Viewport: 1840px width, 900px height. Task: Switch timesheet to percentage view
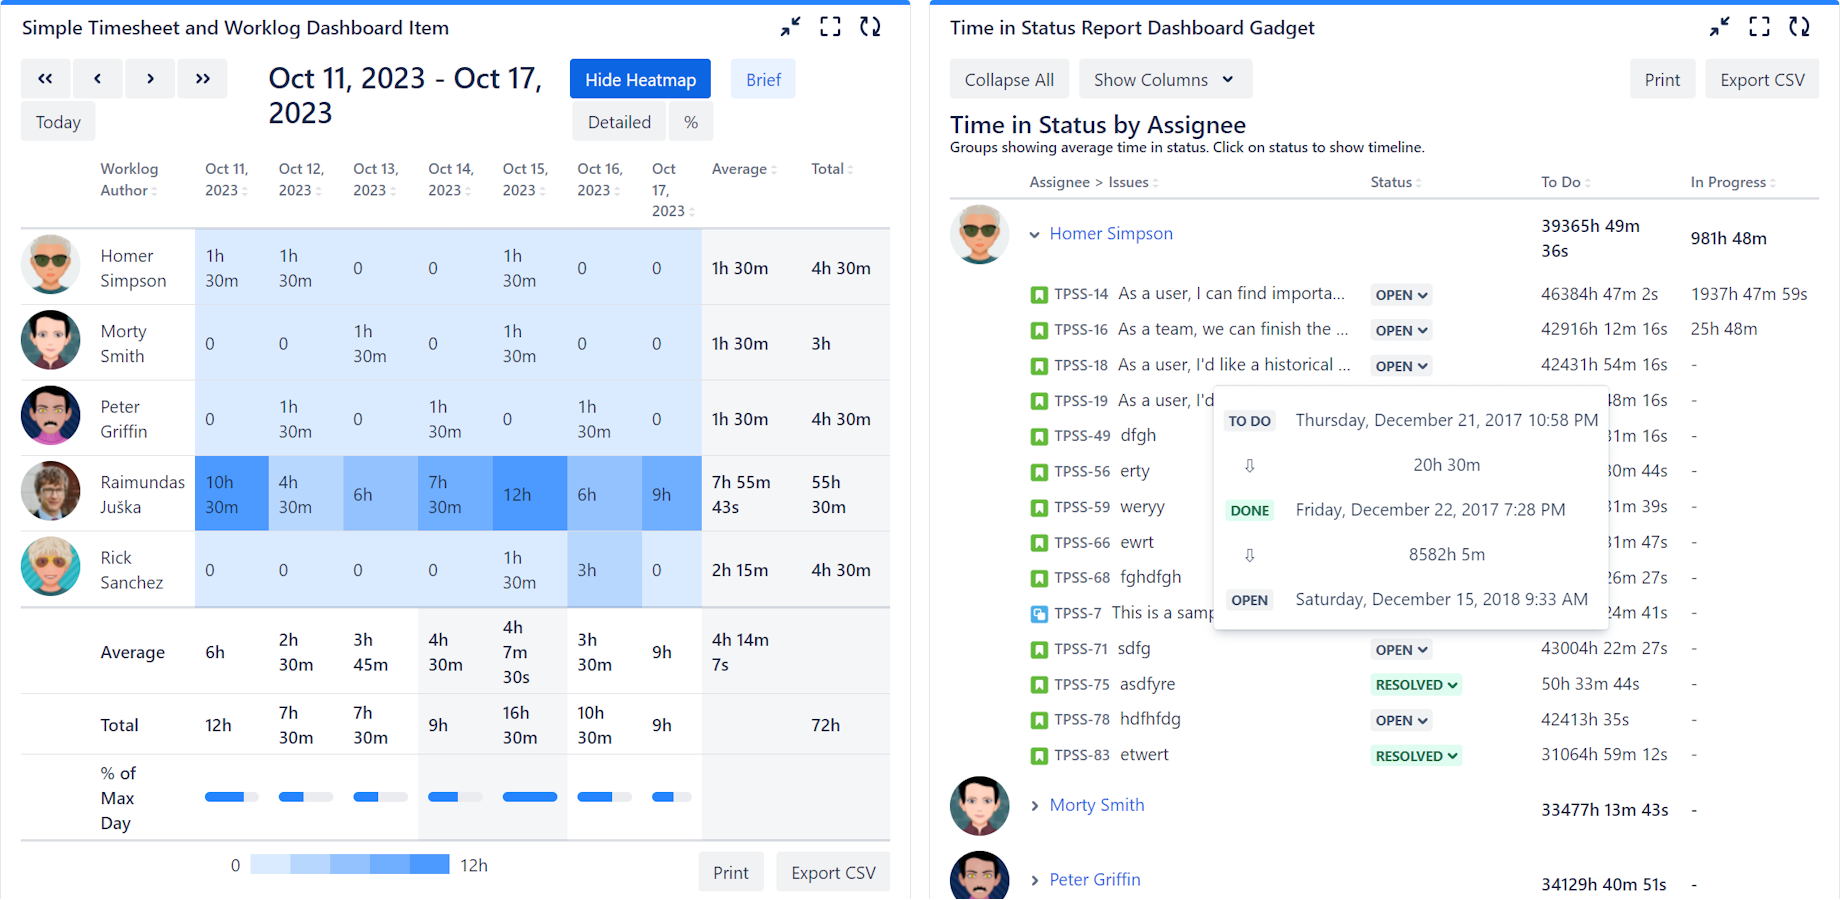click(691, 121)
